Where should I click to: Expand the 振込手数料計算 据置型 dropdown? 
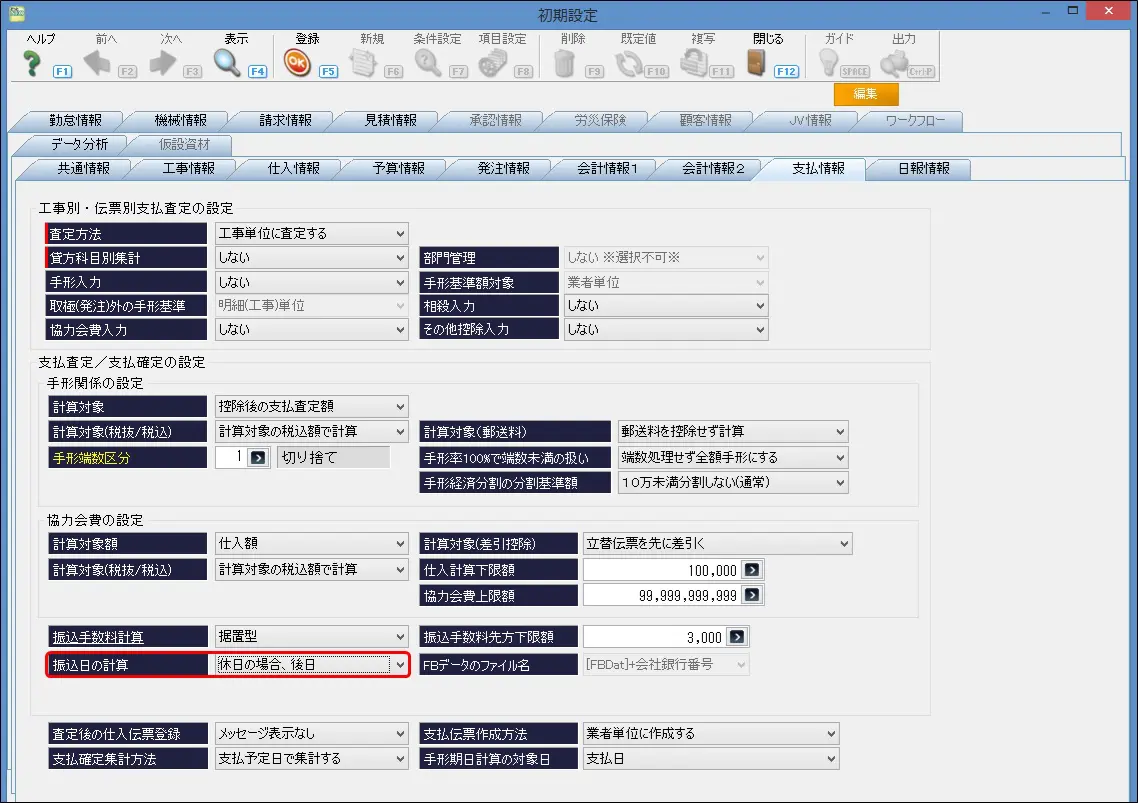click(400, 637)
